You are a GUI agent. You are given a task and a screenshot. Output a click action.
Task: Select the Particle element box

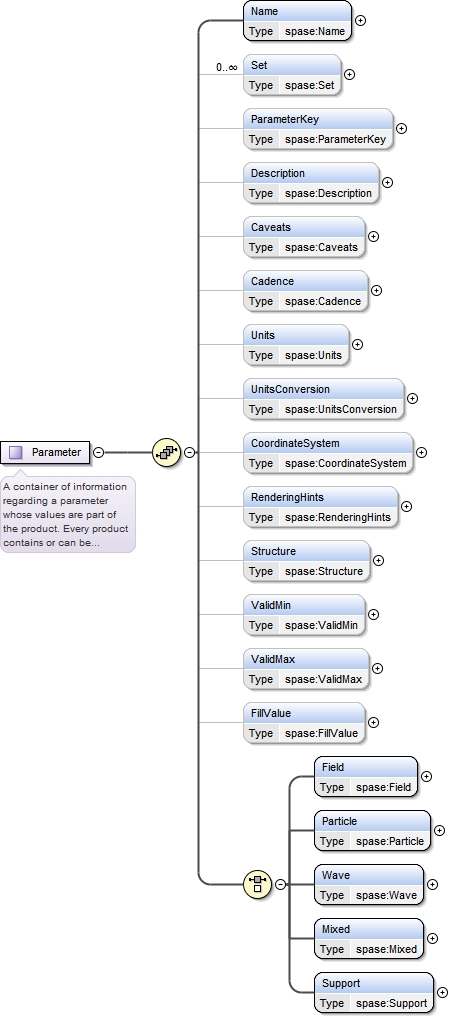pos(372,830)
